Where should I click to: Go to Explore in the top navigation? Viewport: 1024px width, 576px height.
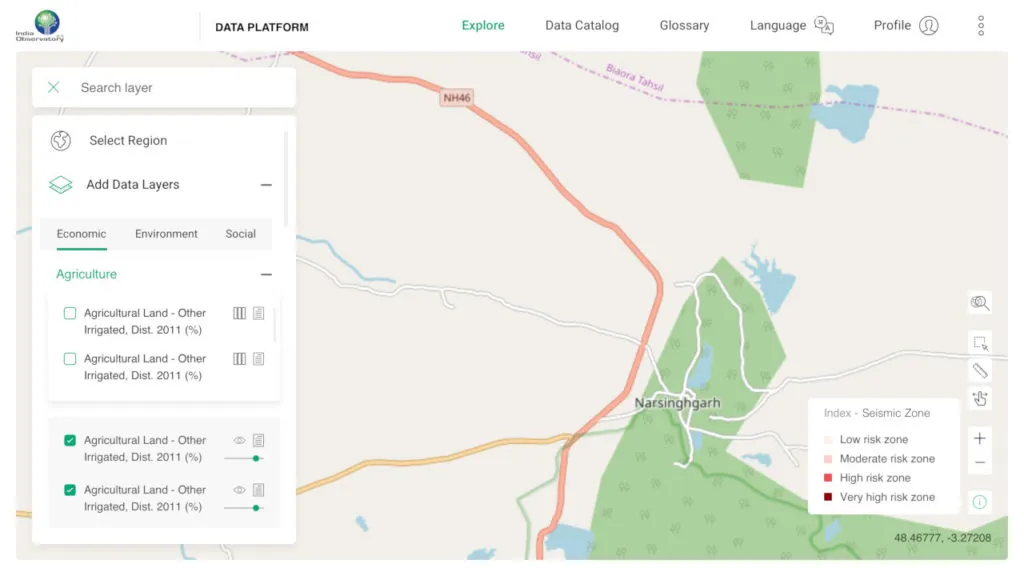coord(483,25)
